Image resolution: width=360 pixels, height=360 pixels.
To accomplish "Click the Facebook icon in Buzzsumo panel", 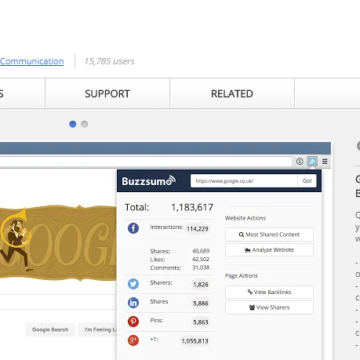I will pyautogui.click(x=133, y=228).
